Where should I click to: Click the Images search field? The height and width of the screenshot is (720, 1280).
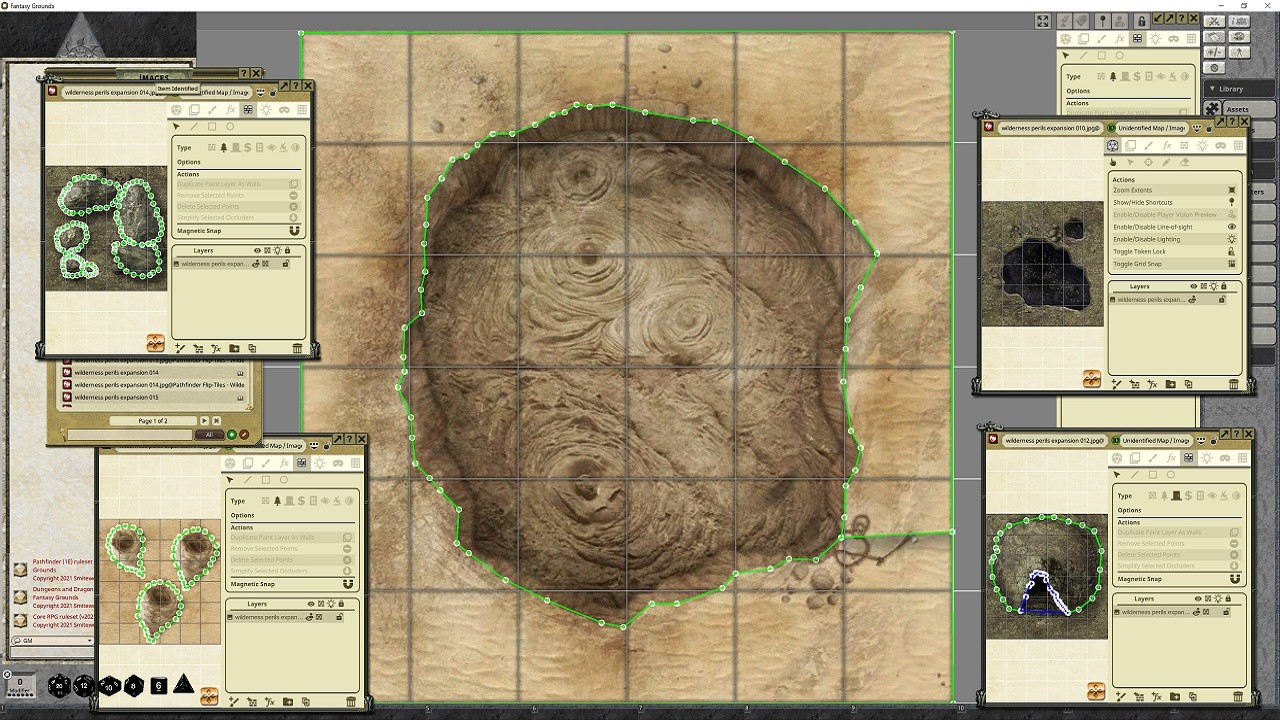128,435
